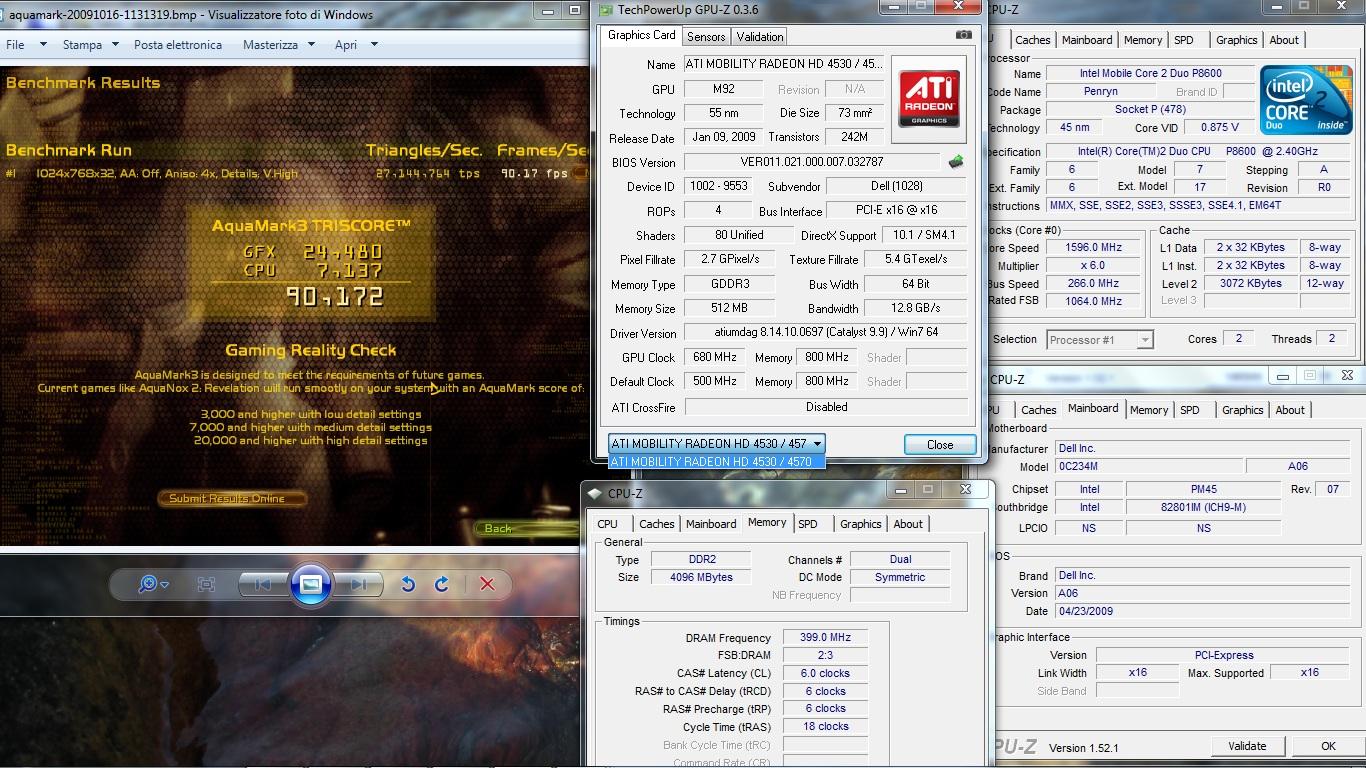Switch to the Sensors tab in GPU-Z

[706, 37]
